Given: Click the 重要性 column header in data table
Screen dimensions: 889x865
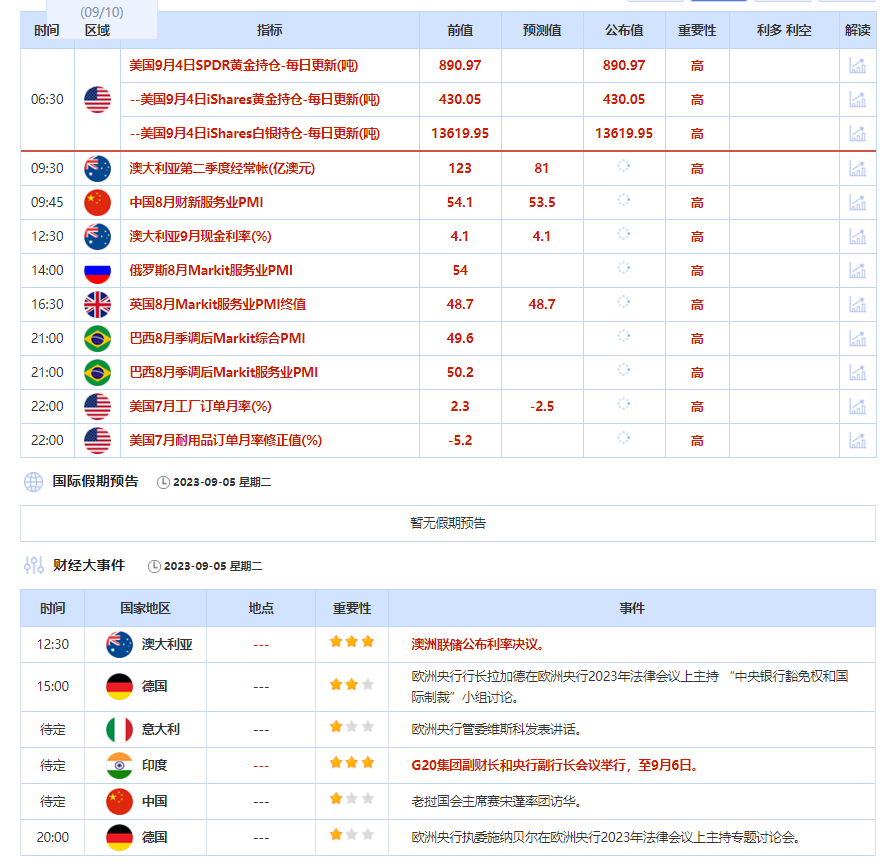Looking at the screenshot, I should point(697,31).
